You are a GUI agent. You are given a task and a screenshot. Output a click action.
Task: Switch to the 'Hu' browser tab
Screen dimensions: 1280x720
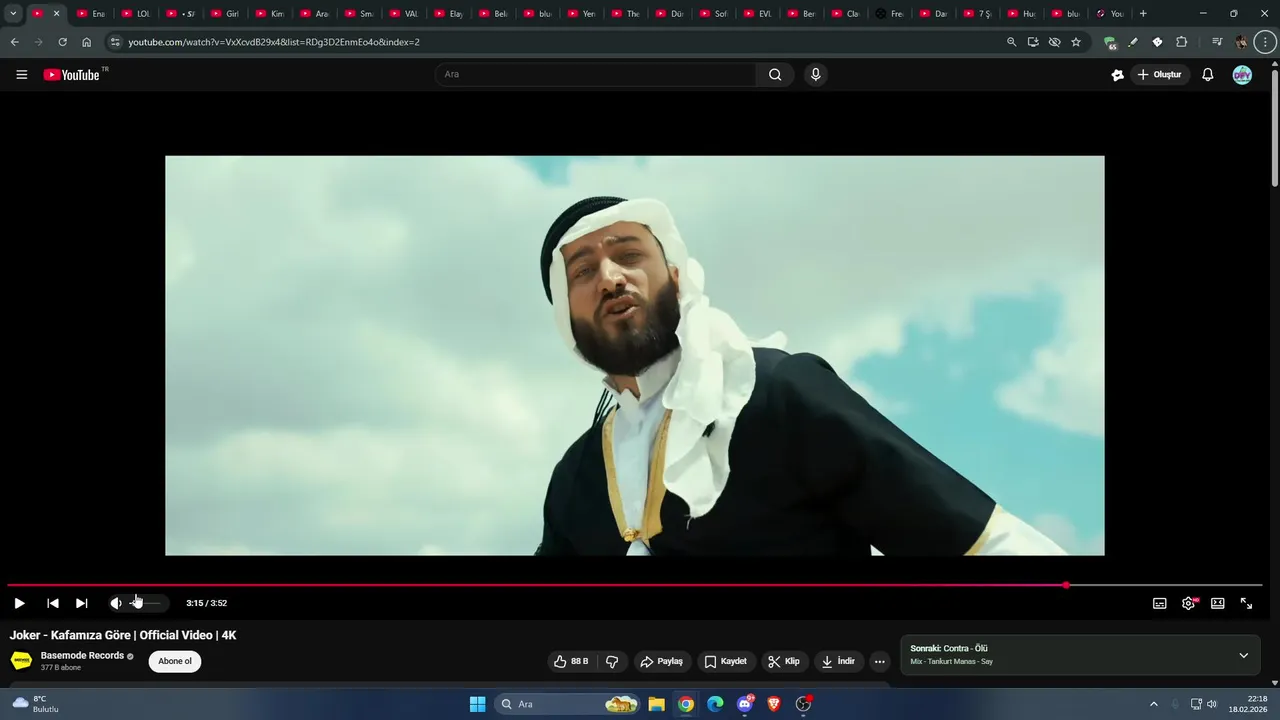point(1022,14)
